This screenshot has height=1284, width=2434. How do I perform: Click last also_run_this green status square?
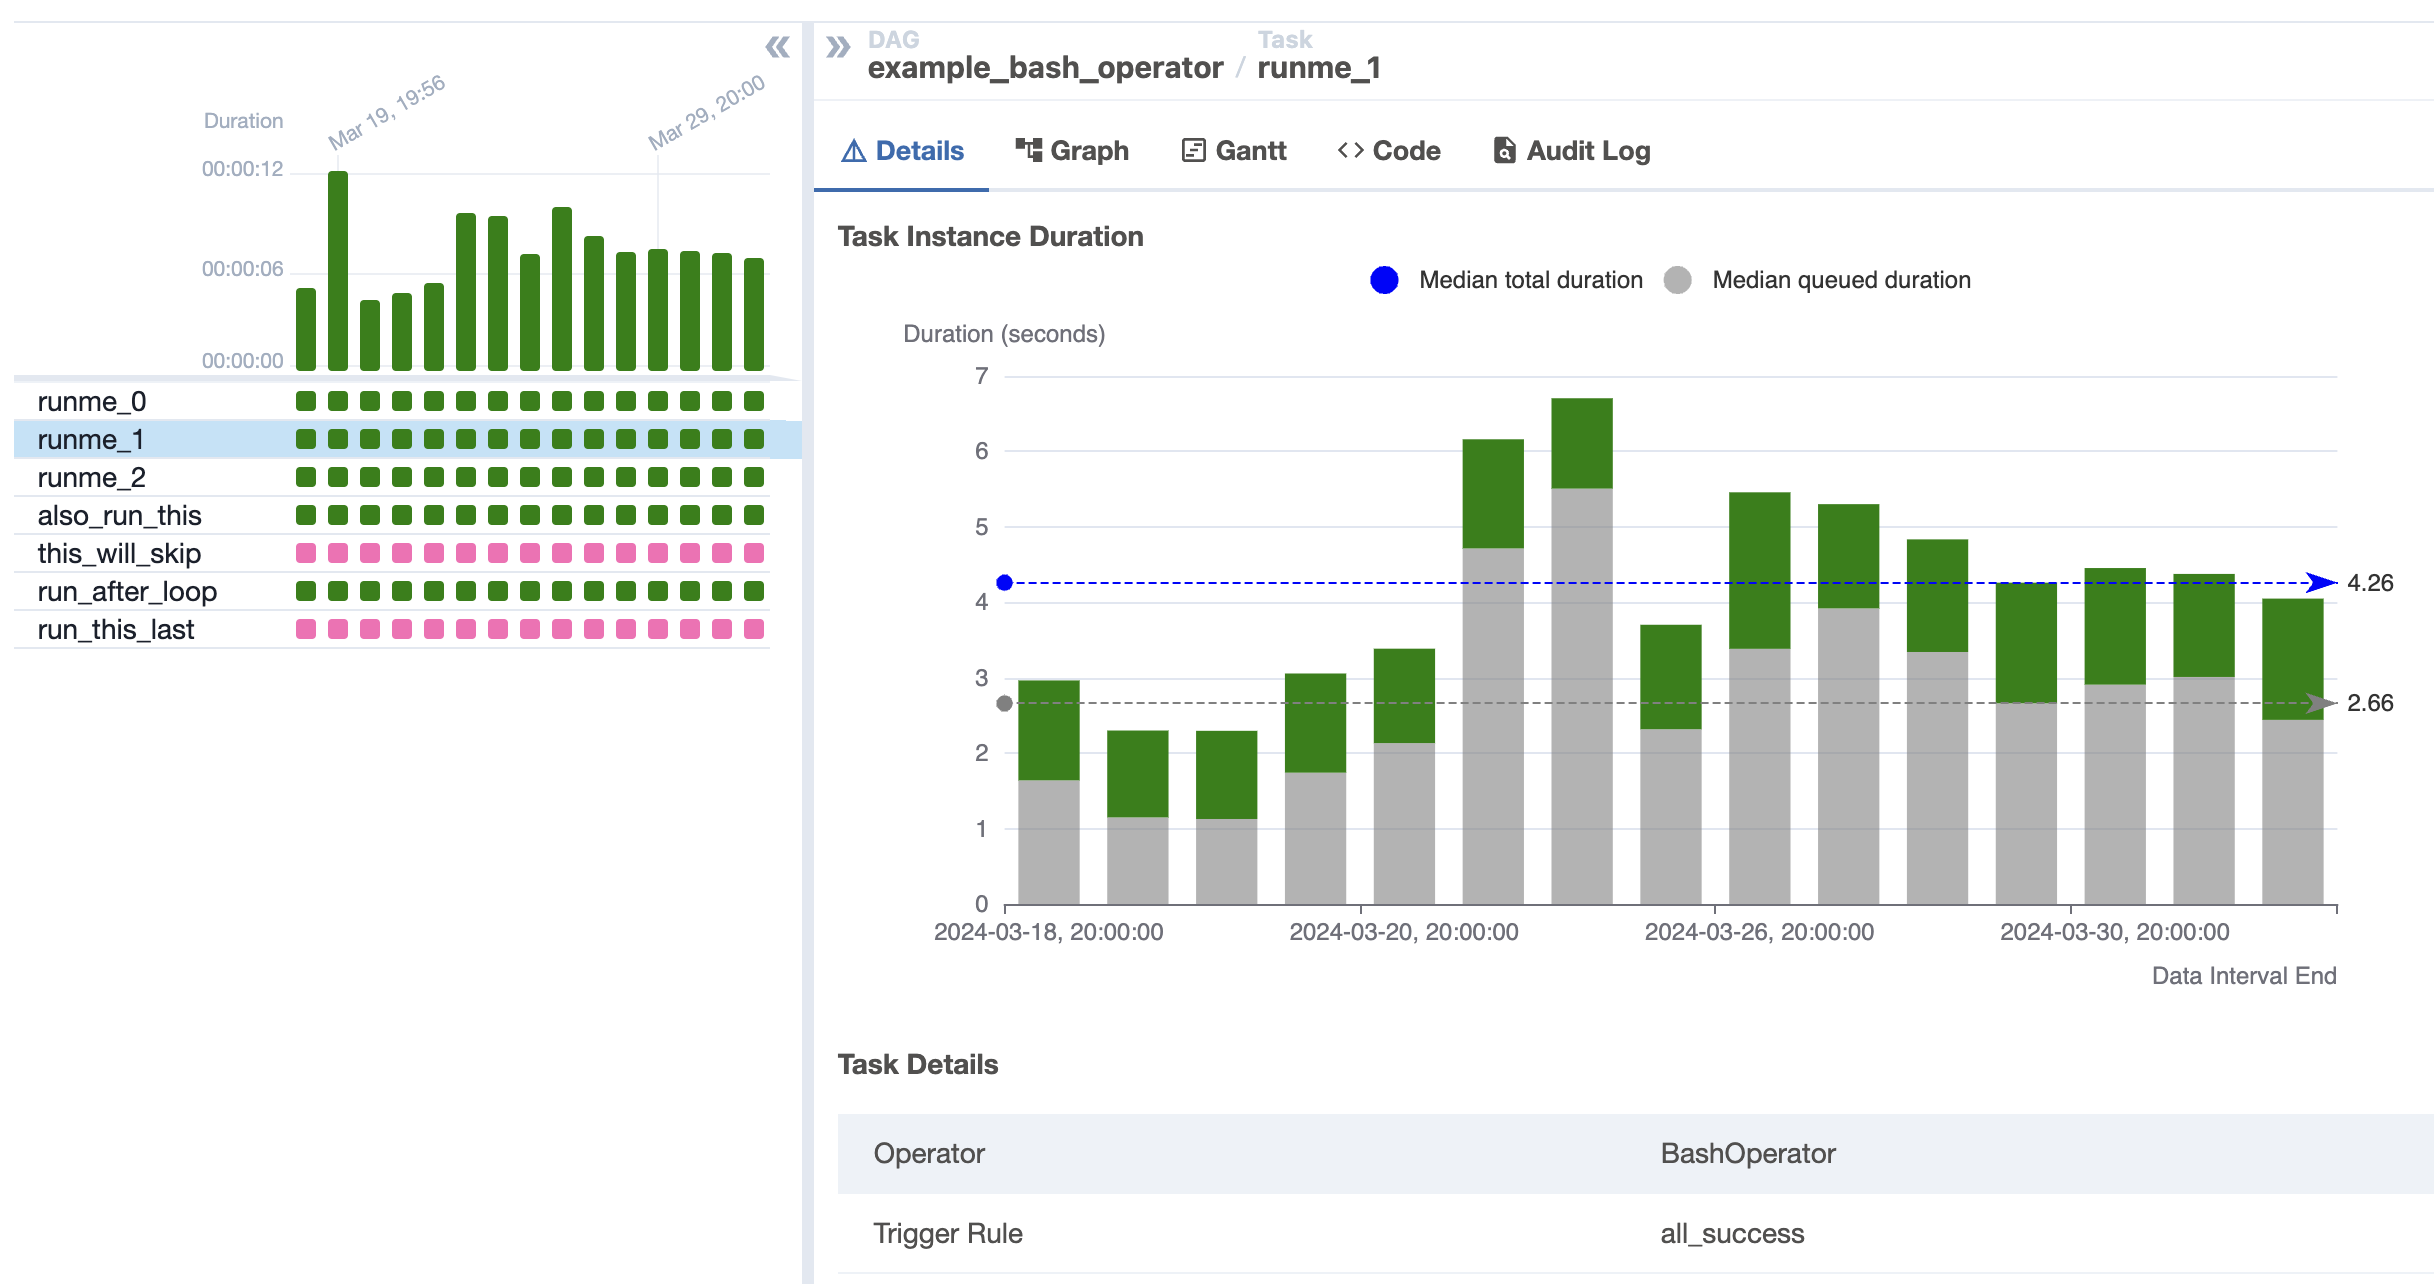[754, 515]
